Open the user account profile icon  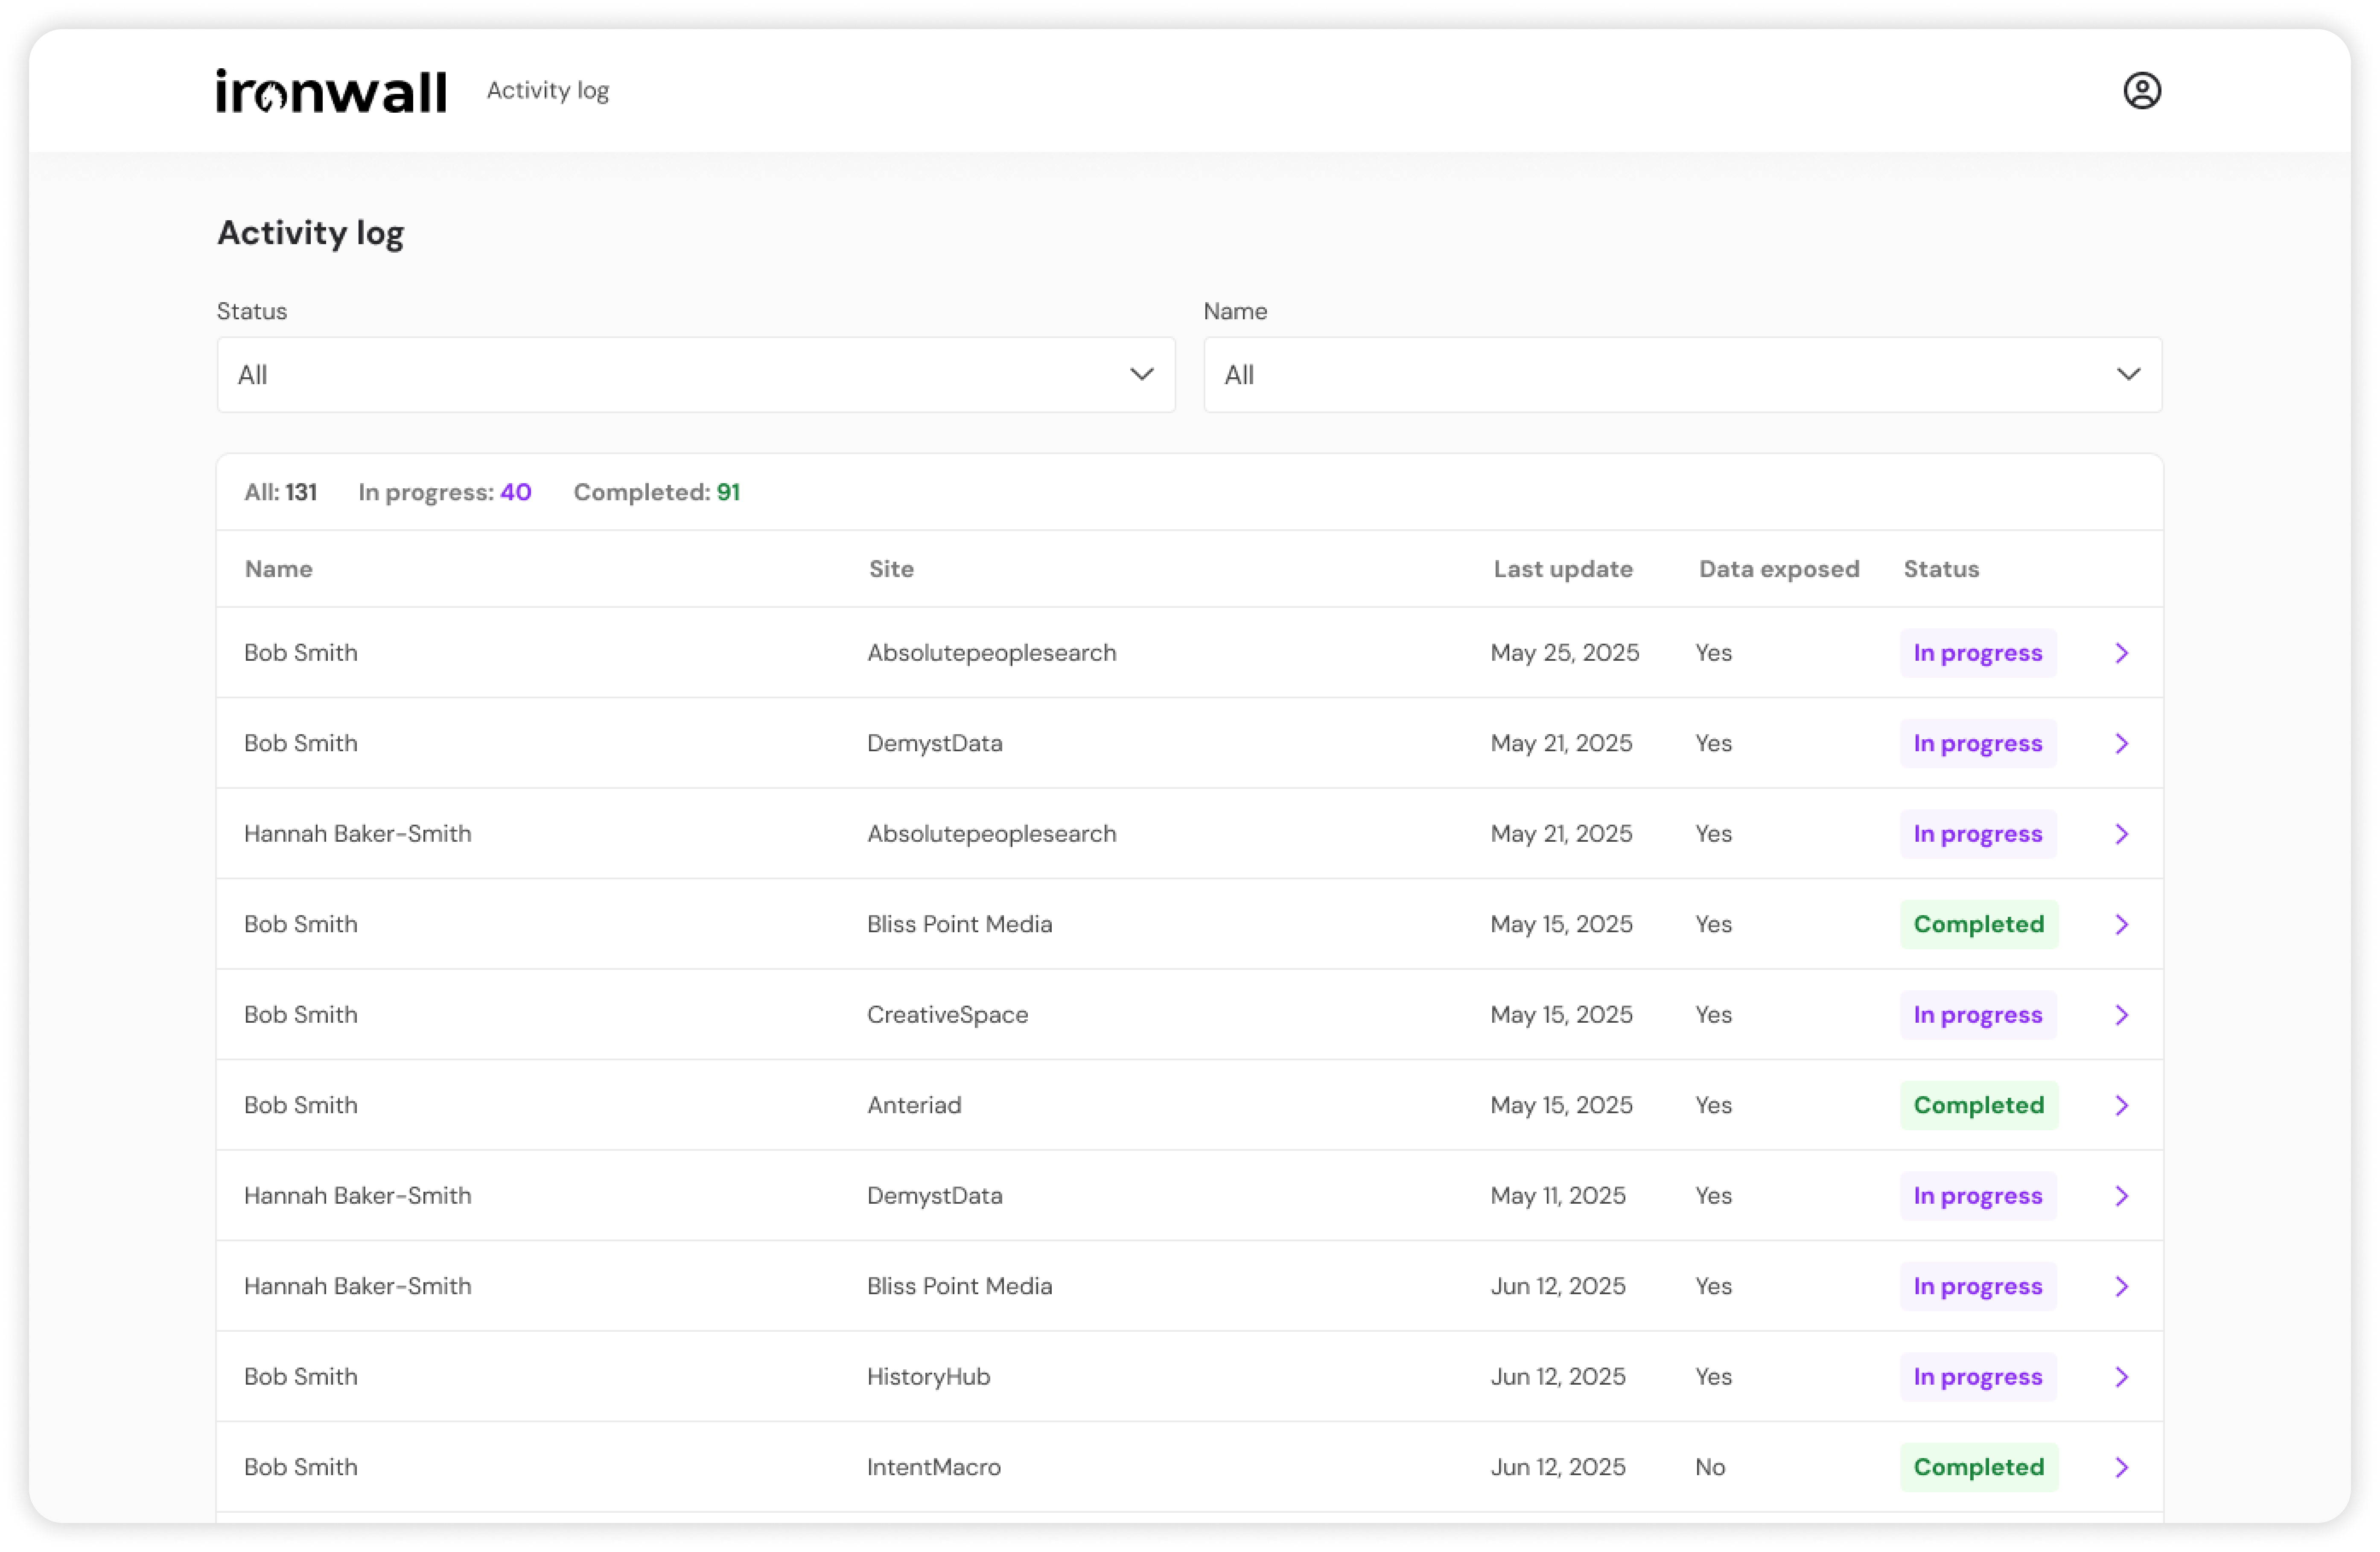pos(2141,91)
